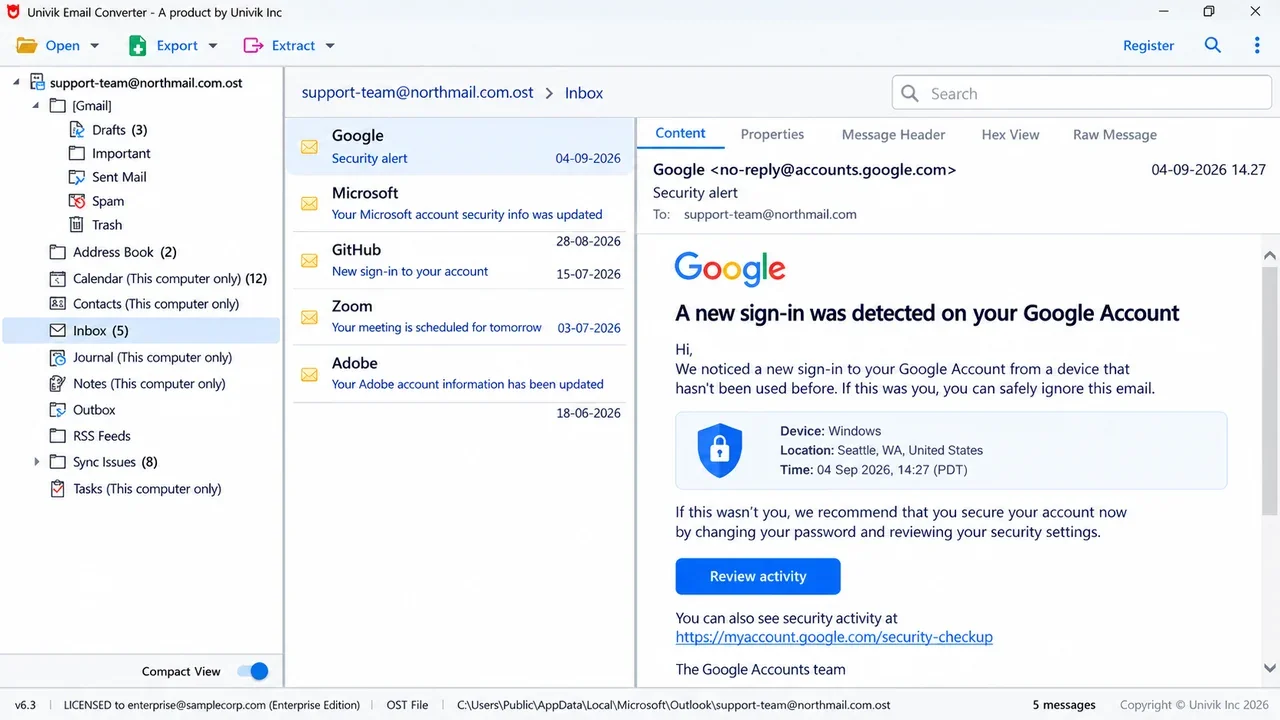
Task: Click the Inbox envelope icon in tree
Action: coord(58,331)
